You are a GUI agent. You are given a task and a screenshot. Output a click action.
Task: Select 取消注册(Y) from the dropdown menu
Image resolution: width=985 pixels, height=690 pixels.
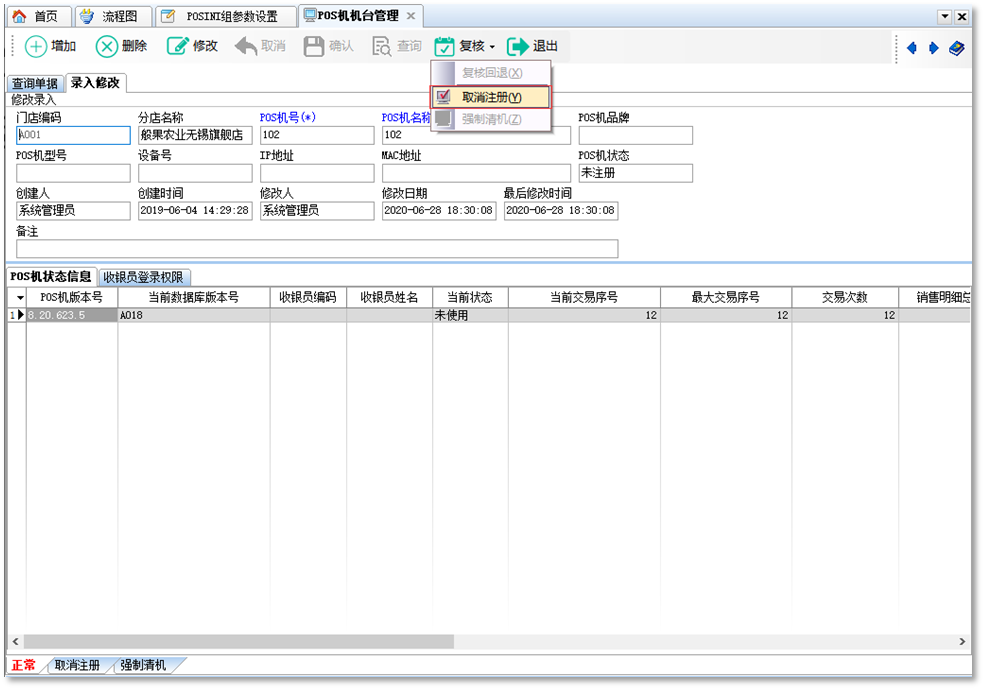pos(491,97)
